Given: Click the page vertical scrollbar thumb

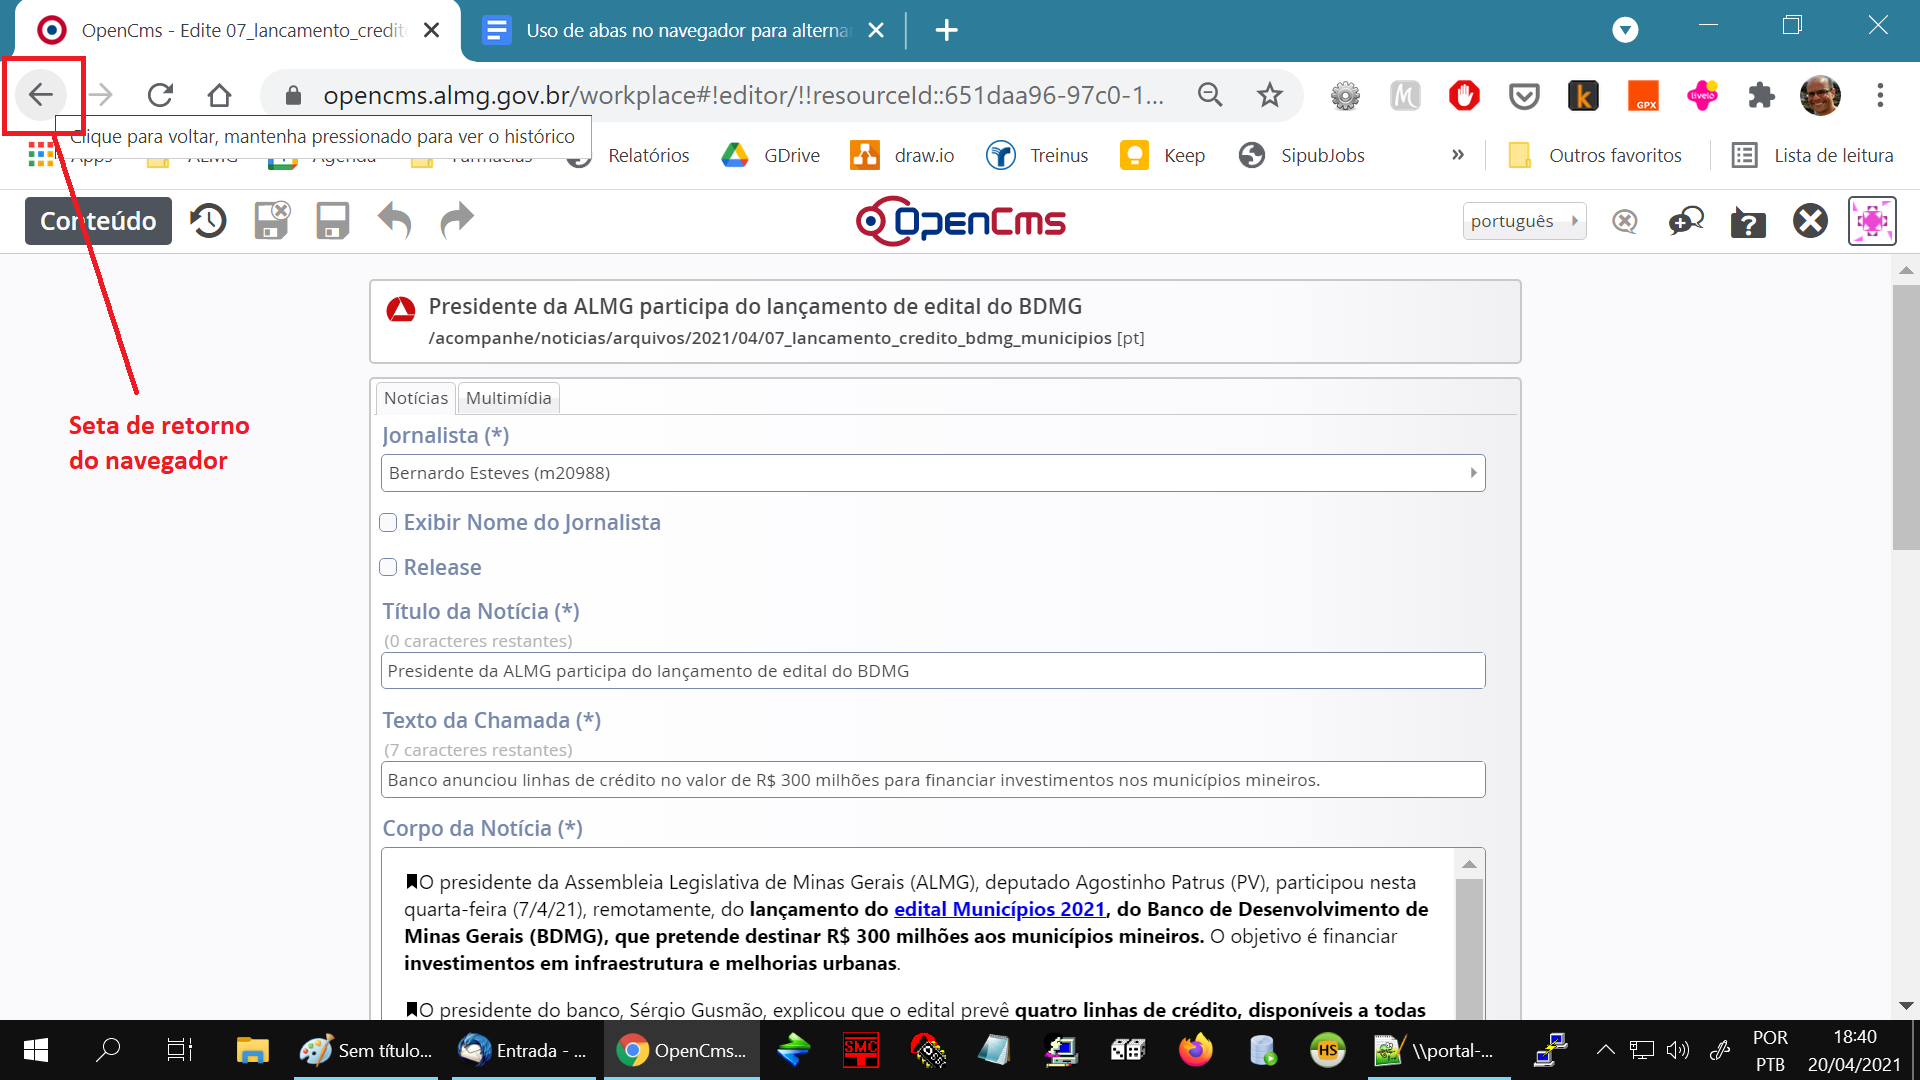Looking at the screenshot, I should coord(1905,418).
